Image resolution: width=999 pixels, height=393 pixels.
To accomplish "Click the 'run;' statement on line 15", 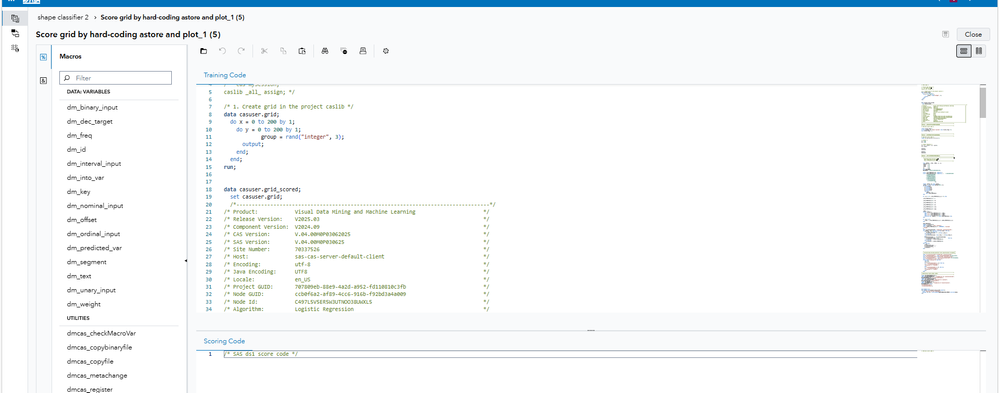I will point(229,167).
